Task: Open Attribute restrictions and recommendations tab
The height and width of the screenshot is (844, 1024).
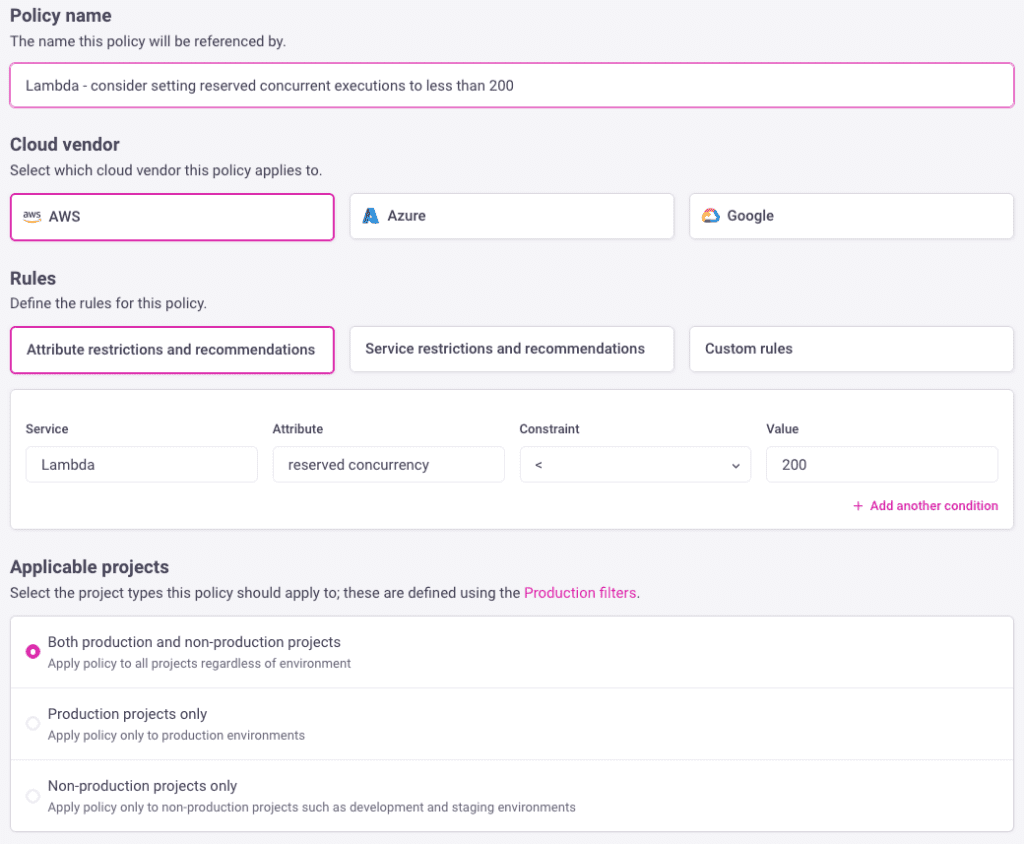Action: [172, 350]
